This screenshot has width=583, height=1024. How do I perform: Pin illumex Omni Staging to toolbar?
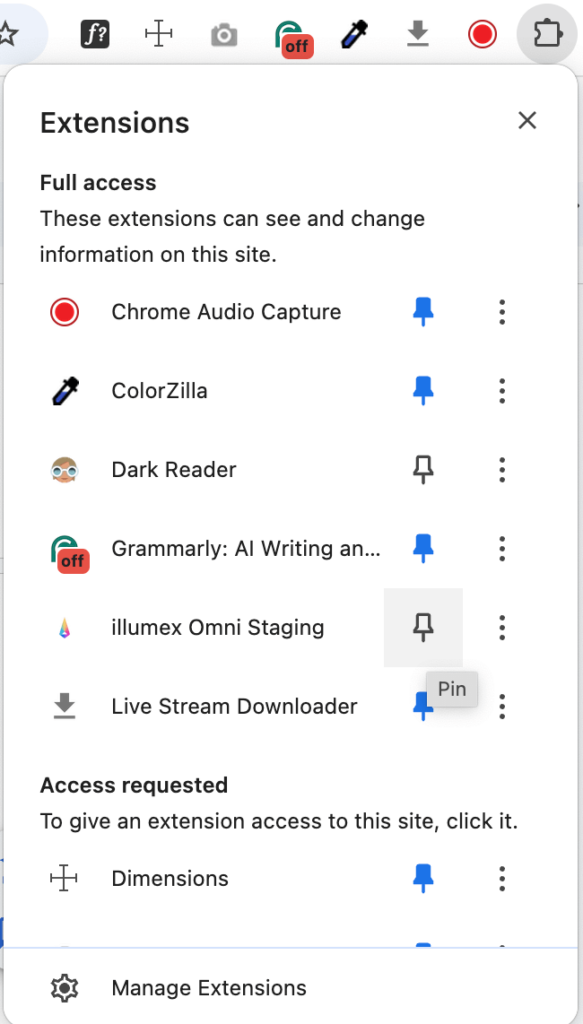(423, 628)
